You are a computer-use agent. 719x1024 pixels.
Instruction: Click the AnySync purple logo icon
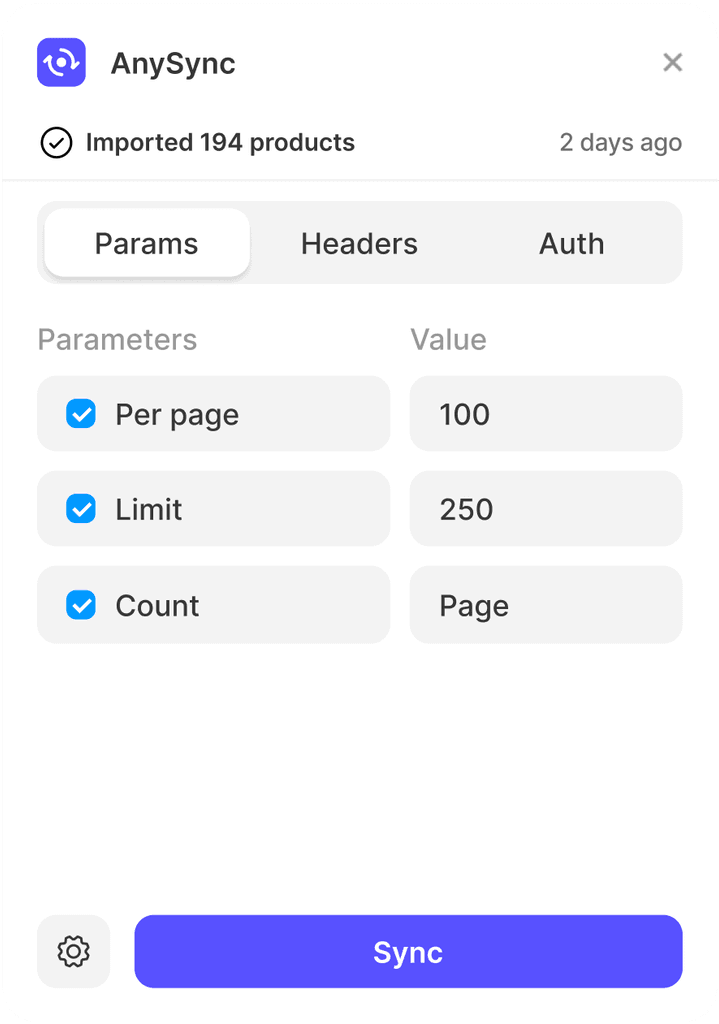61,63
